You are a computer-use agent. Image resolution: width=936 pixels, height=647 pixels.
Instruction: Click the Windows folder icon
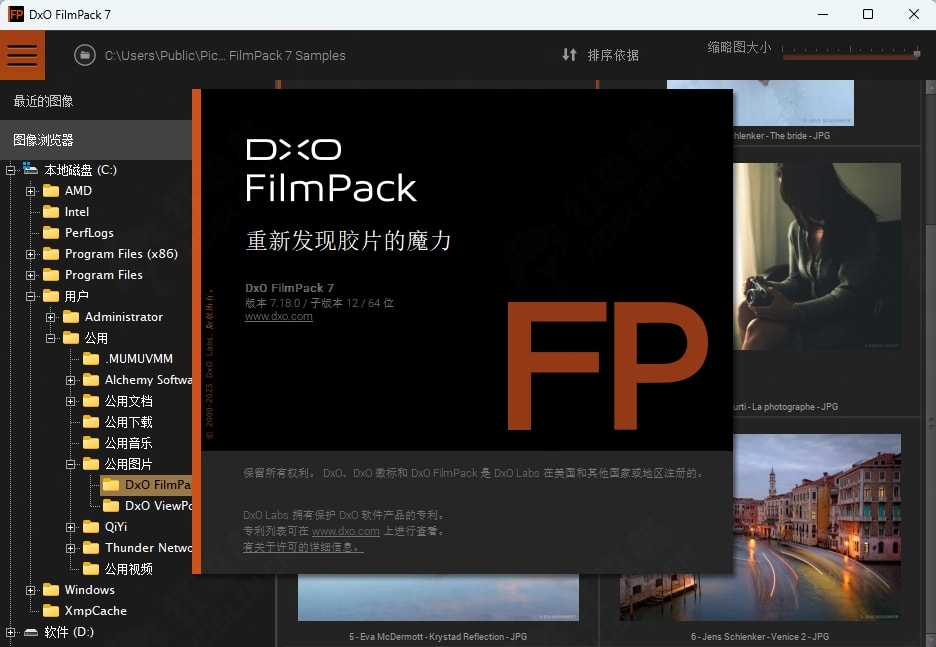49,589
